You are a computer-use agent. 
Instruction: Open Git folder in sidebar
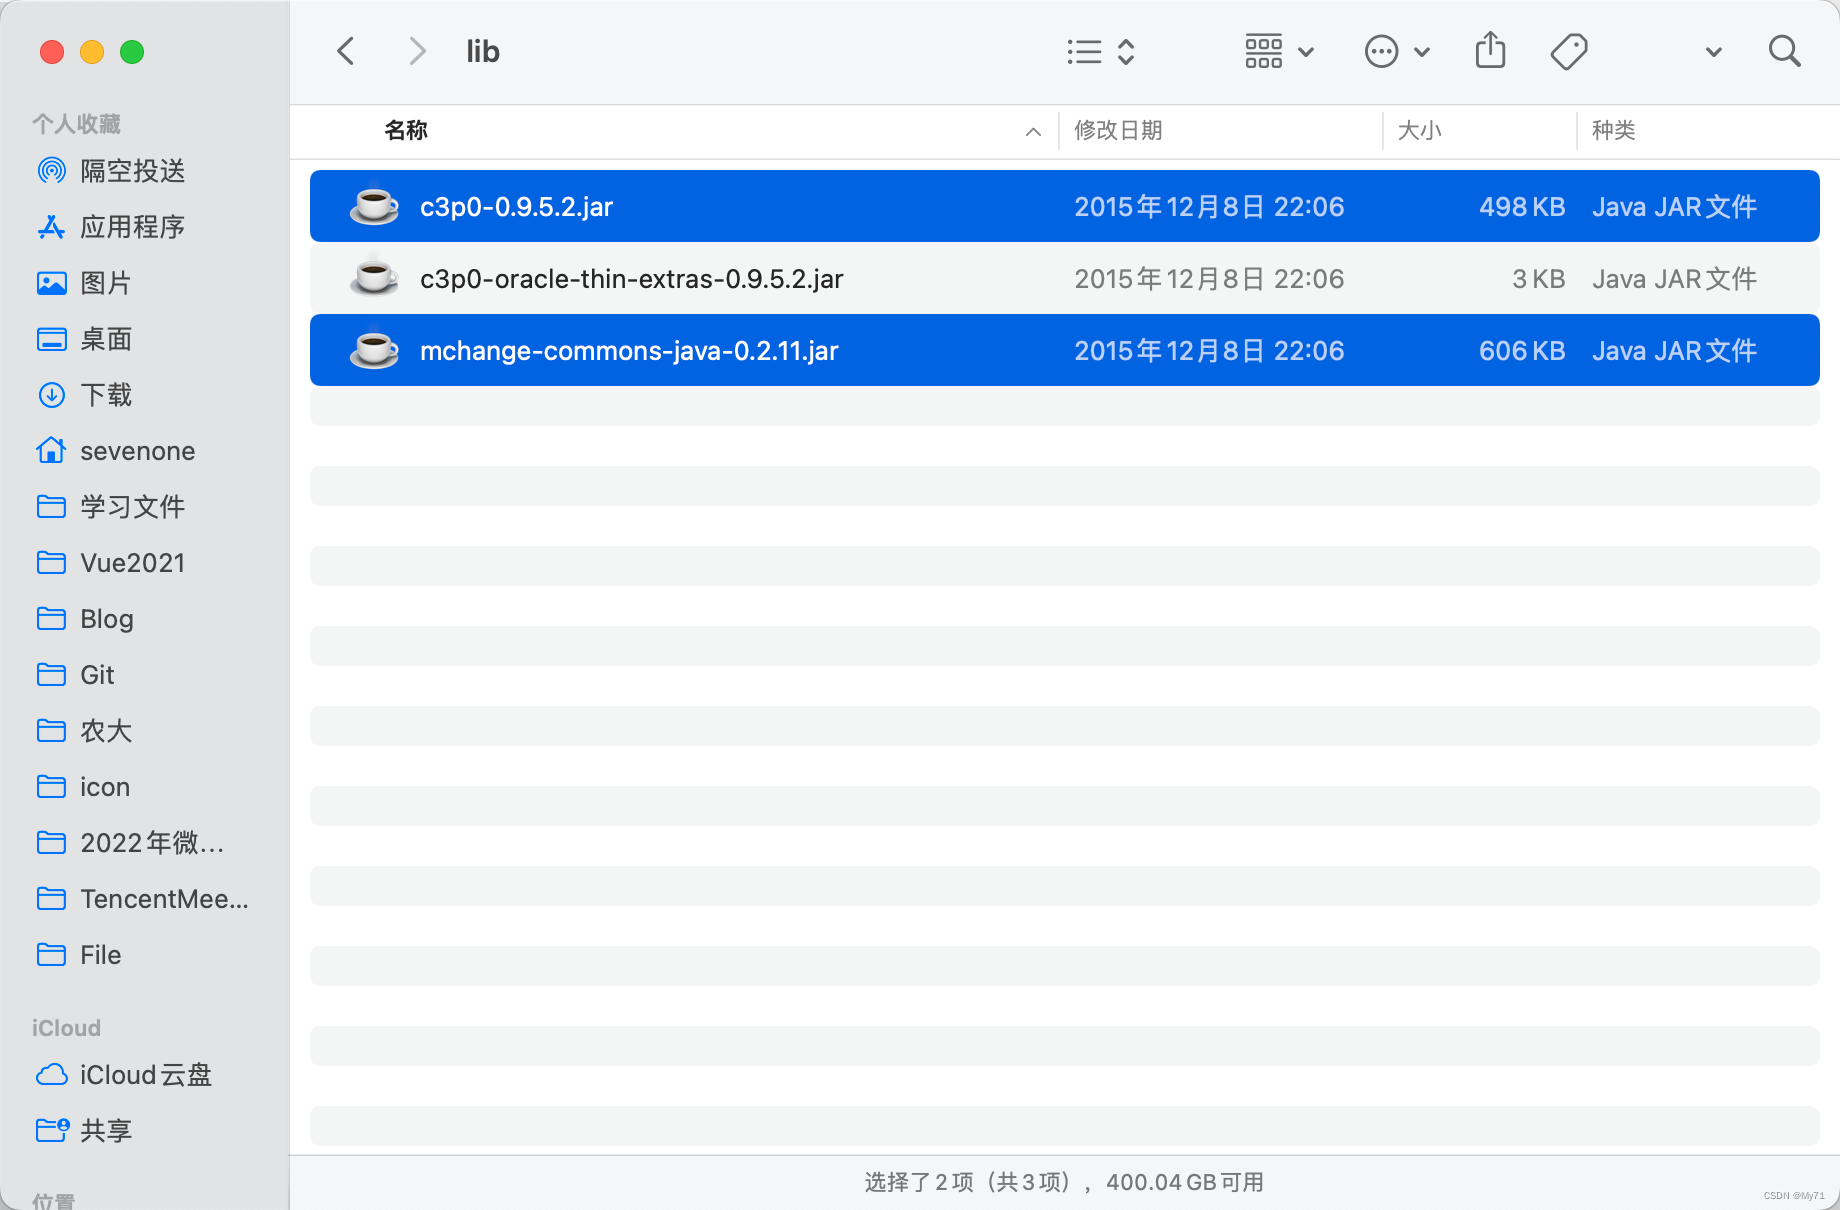point(97,675)
